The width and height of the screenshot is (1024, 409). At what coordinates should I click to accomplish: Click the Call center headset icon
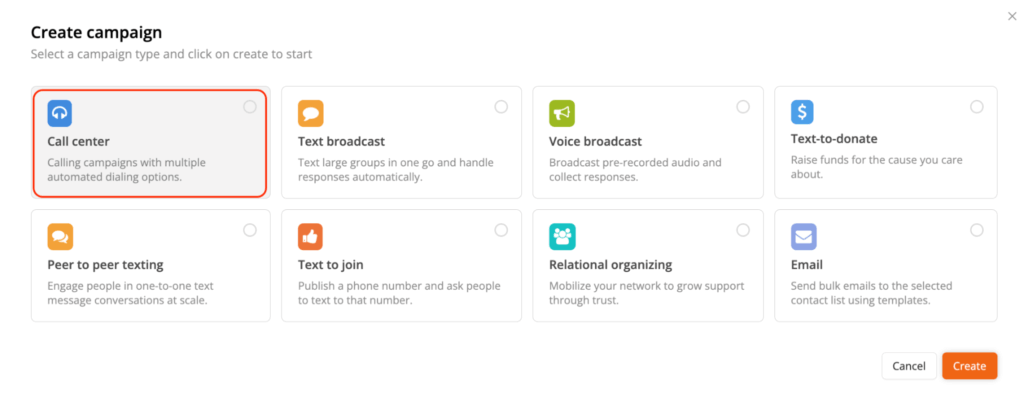60,112
